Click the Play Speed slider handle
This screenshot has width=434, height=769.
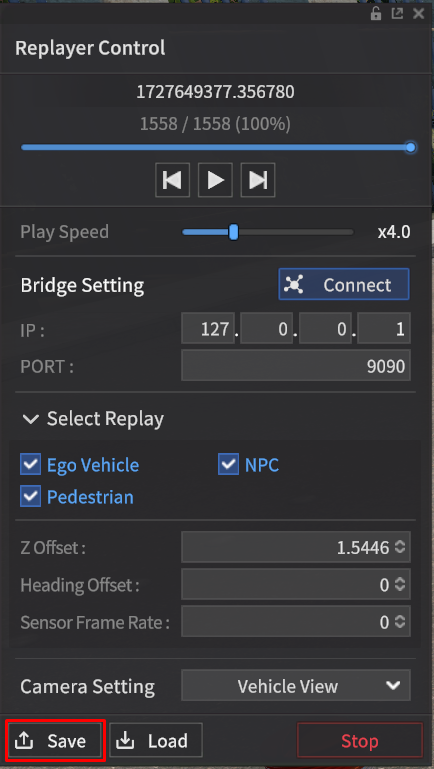point(234,232)
